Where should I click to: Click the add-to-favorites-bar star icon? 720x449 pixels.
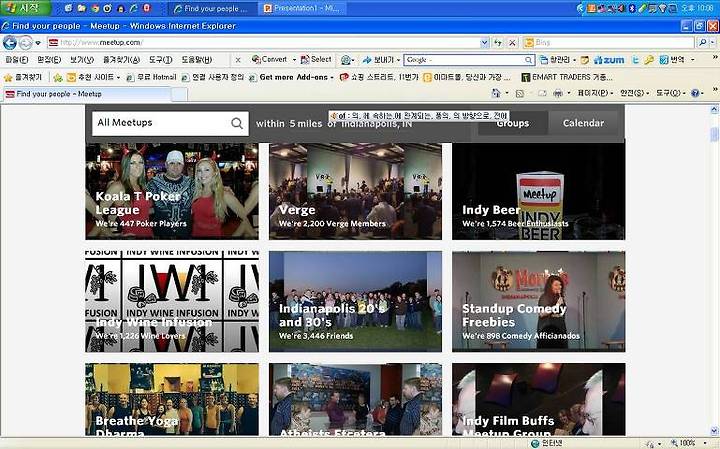pos(57,77)
